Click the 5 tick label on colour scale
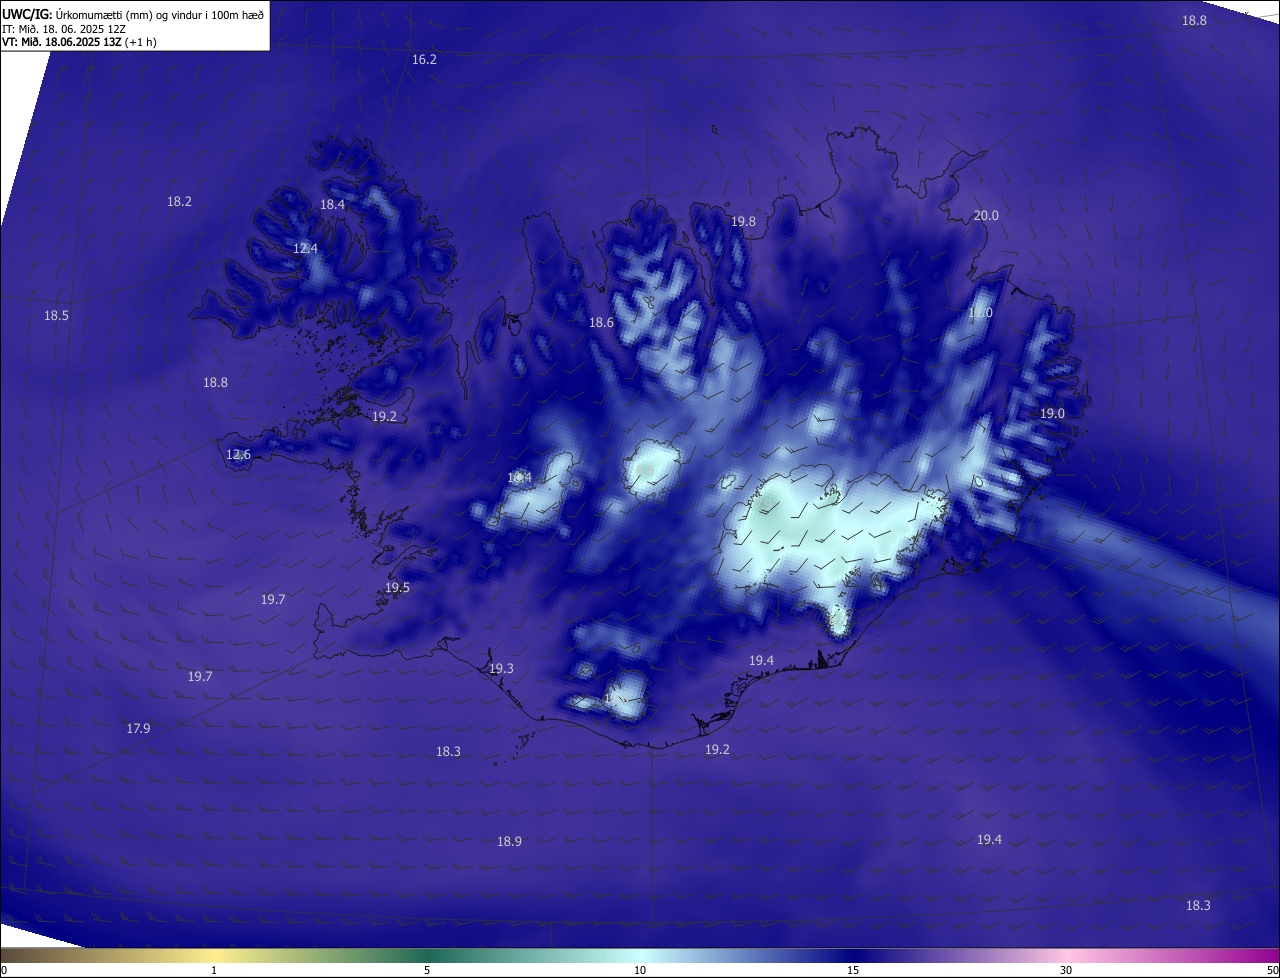 (x=427, y=970)
